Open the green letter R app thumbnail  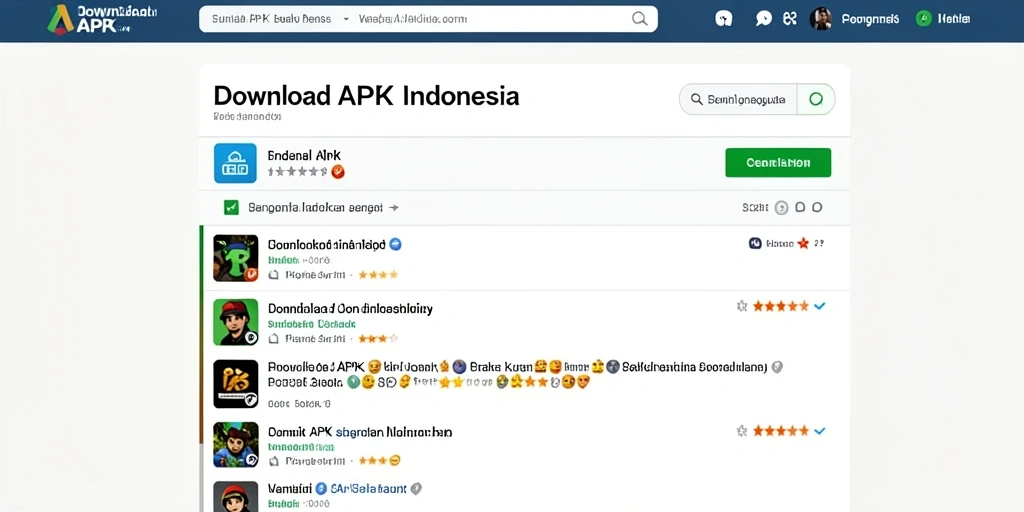[x=236, y=258]
